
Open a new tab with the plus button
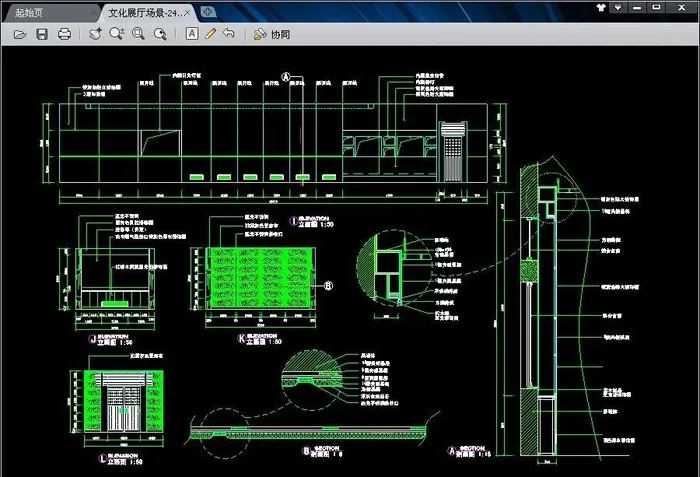click(207, 12)
